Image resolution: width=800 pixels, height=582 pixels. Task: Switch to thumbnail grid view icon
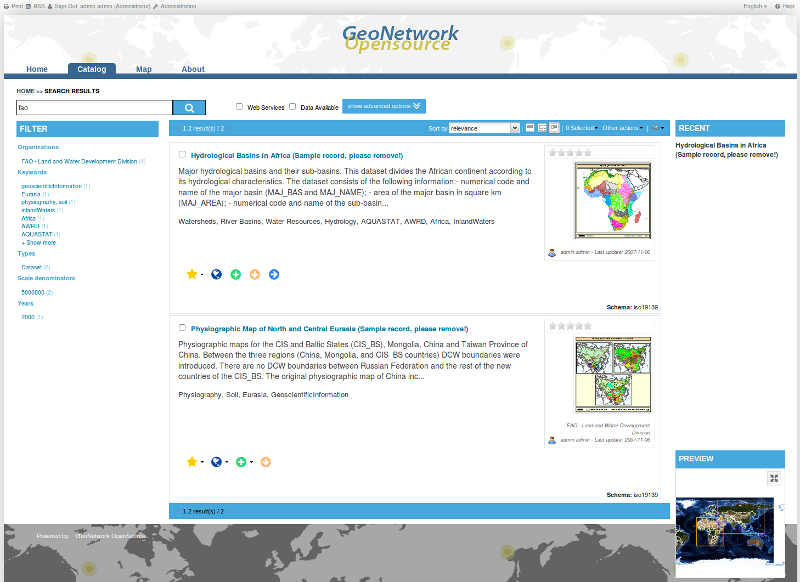(542, 128)
